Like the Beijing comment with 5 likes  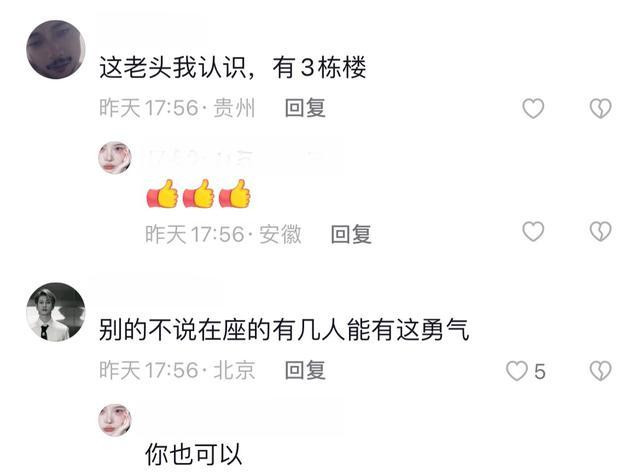point(517,371)
